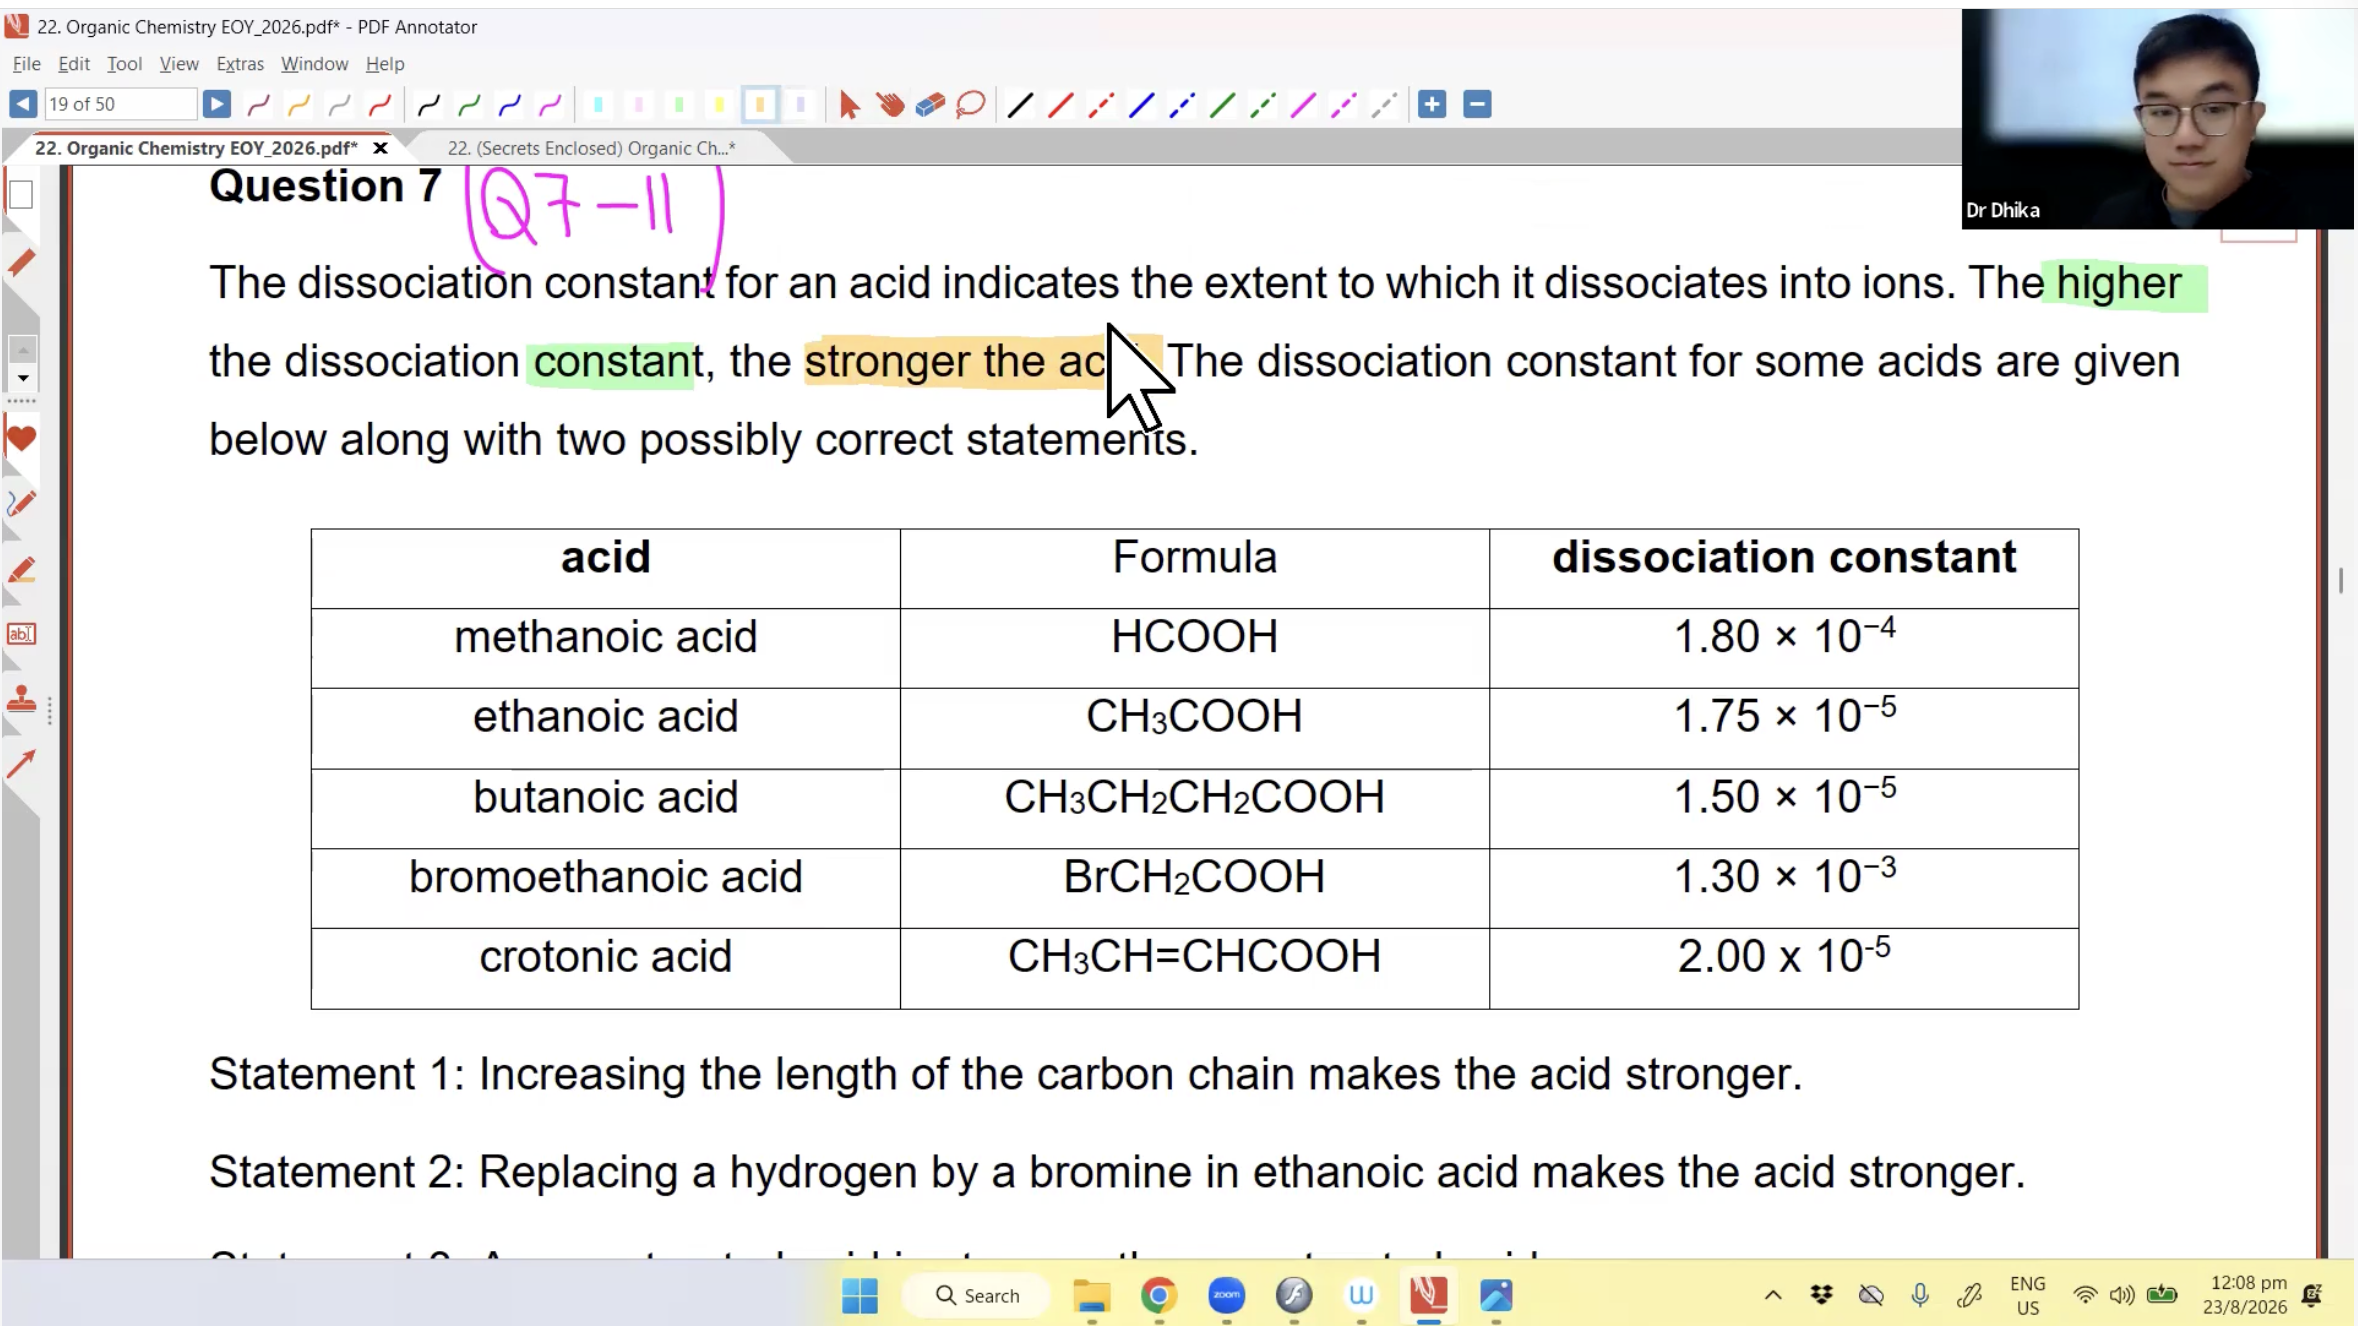Click the taskbar Search box

pyautogui.click(x=976, y=1295)
